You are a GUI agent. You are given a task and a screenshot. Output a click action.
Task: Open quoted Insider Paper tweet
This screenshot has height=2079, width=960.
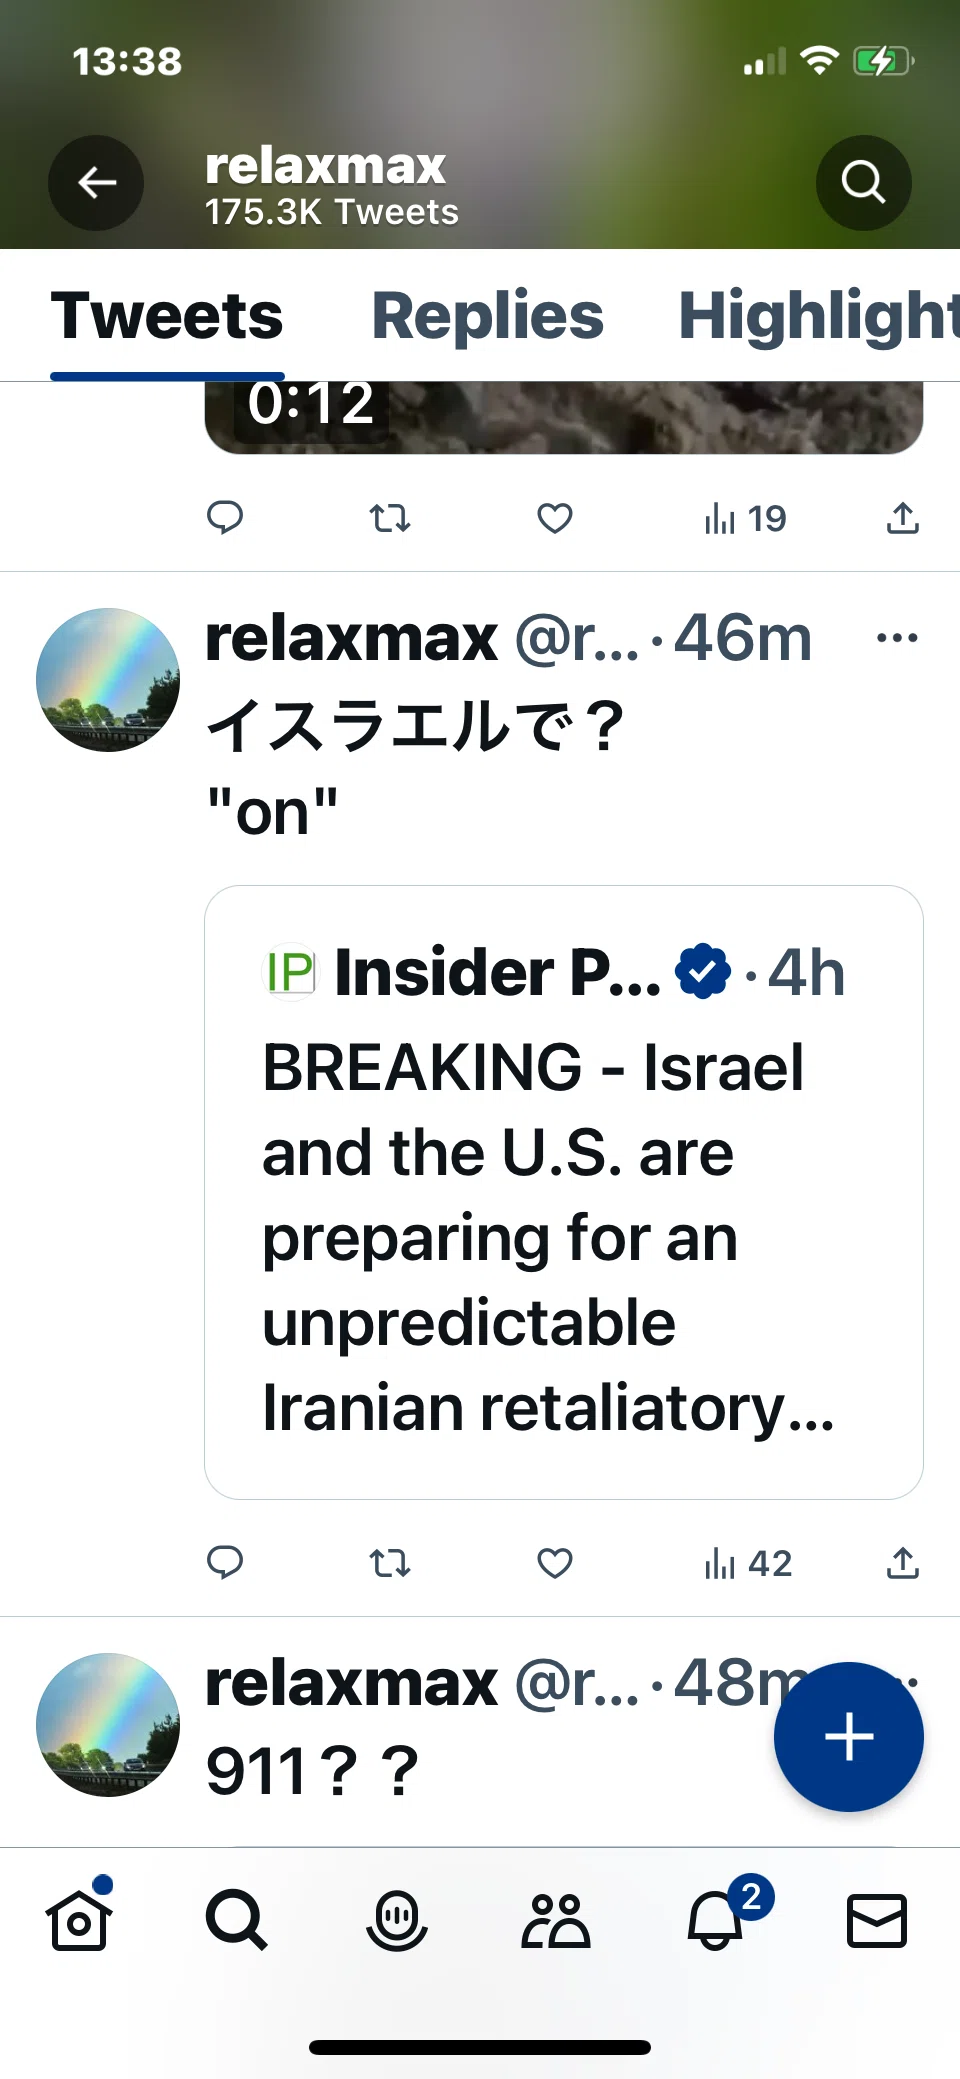pos(563,1192)
